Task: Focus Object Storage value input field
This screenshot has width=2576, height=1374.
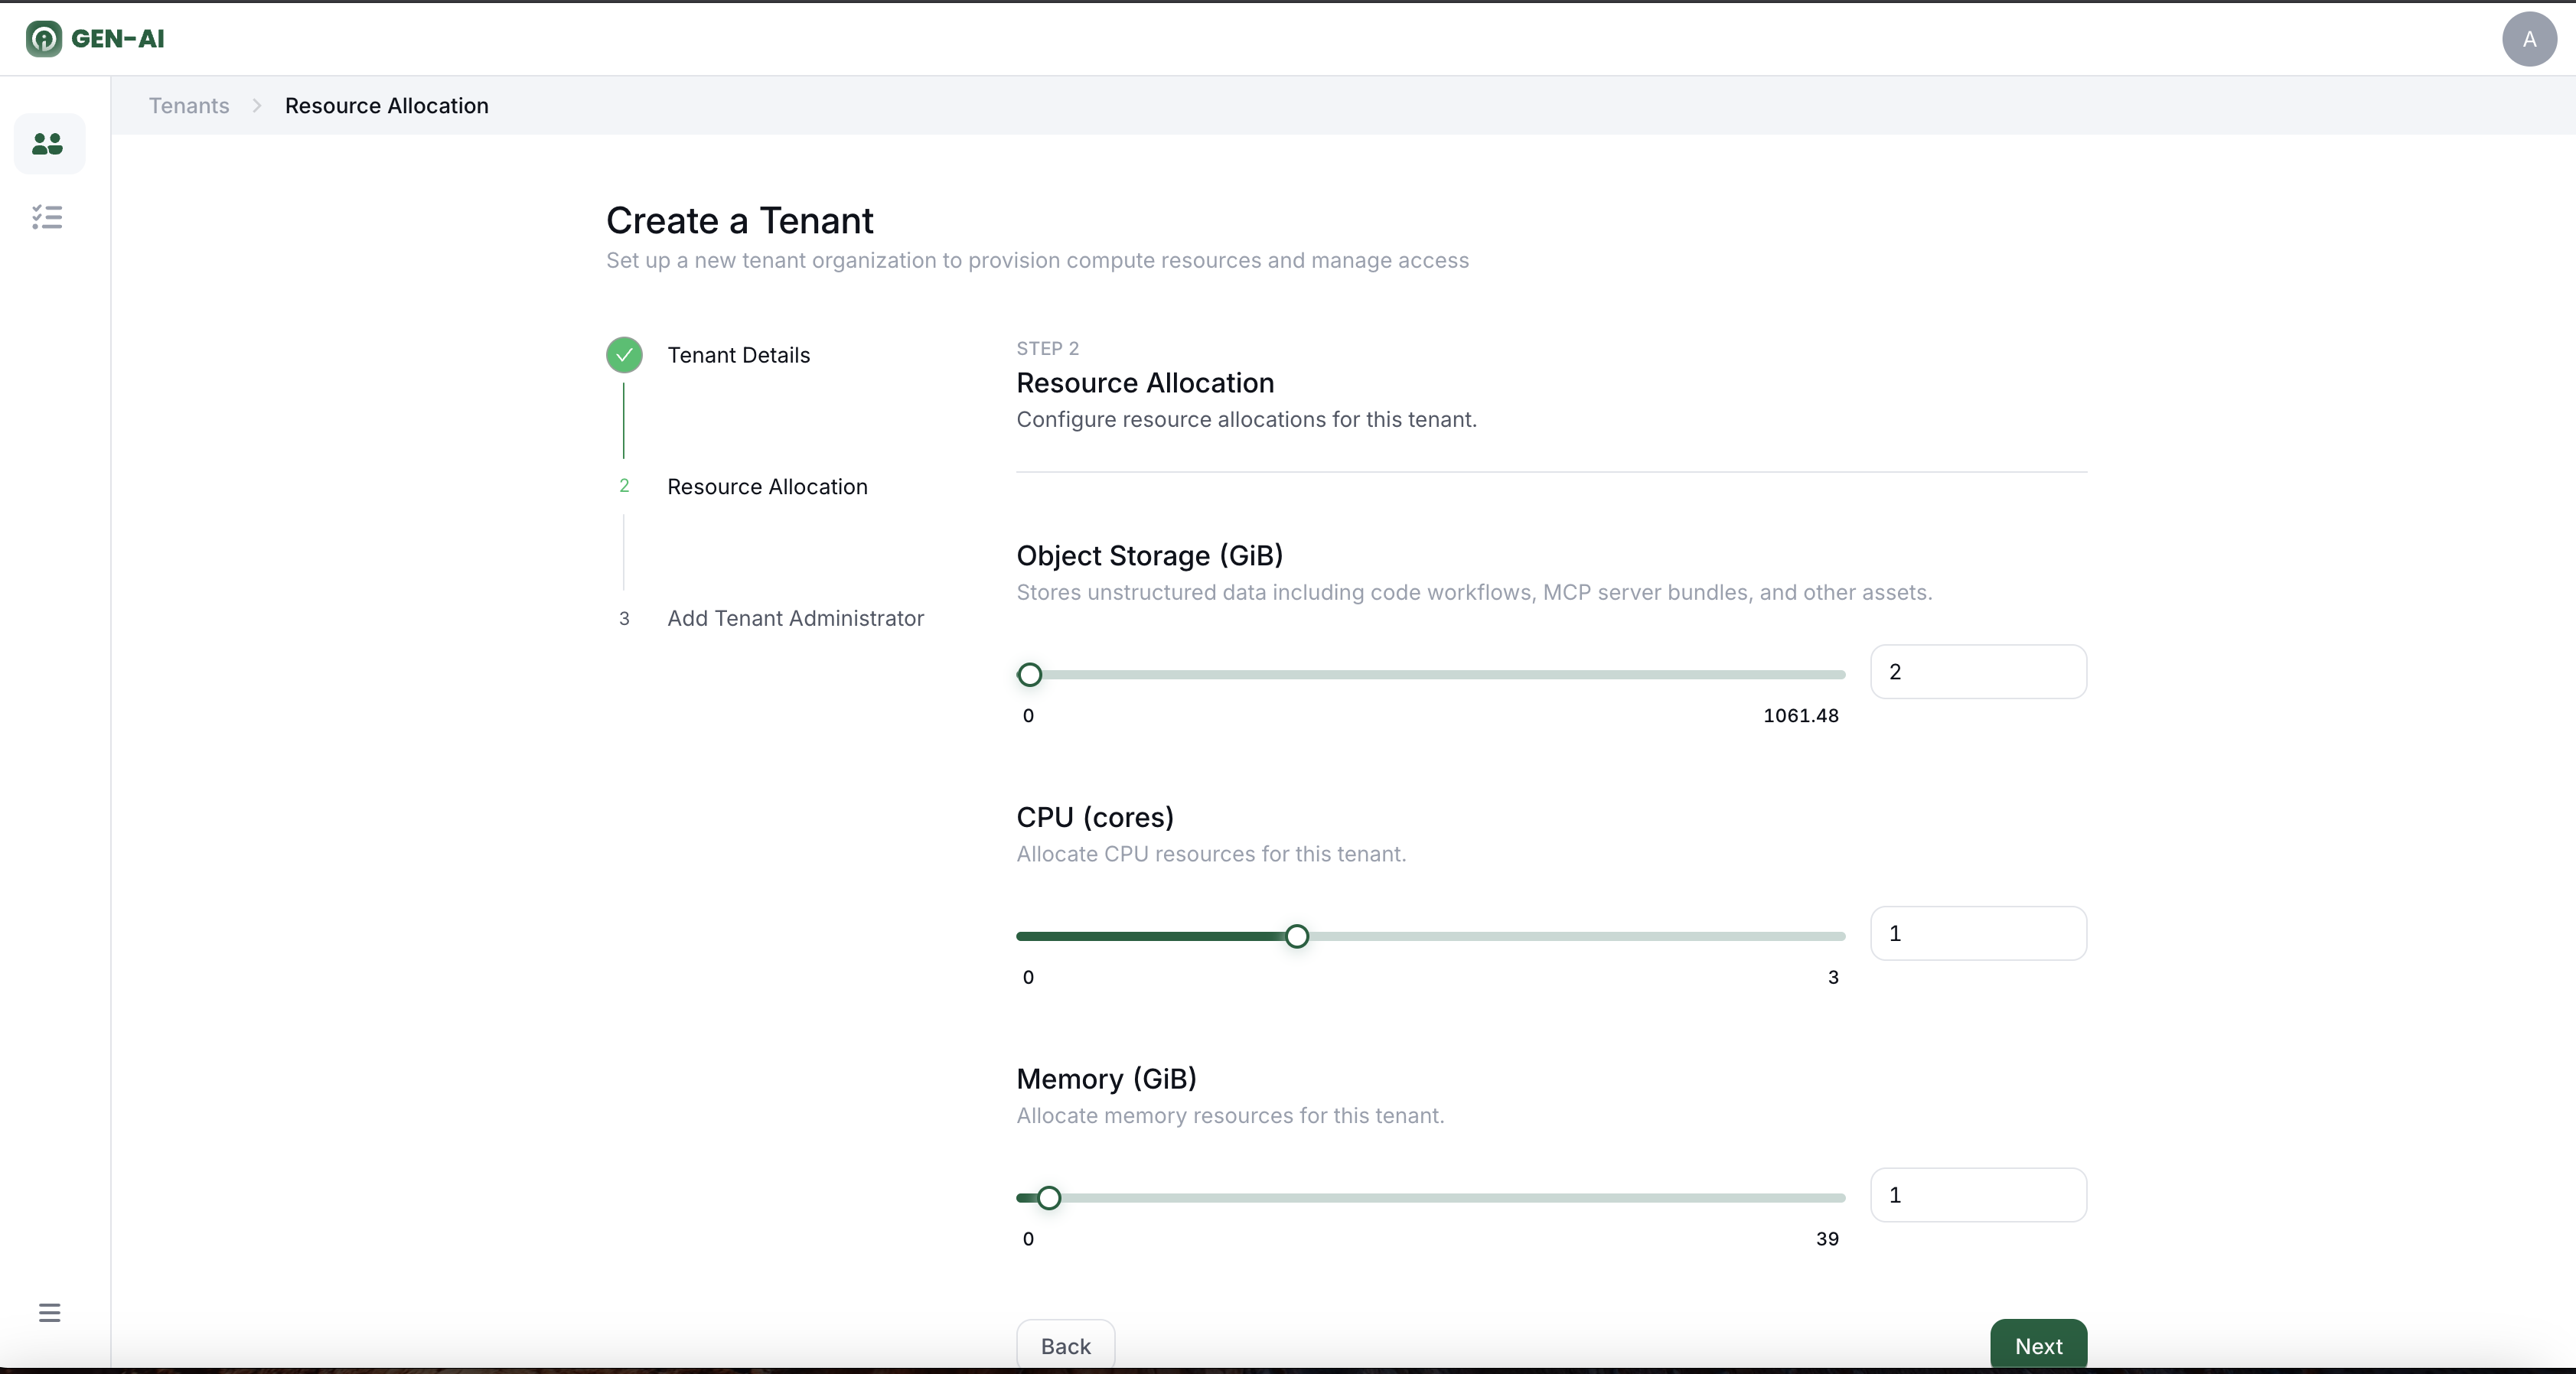Action: tap(1977, 672)
